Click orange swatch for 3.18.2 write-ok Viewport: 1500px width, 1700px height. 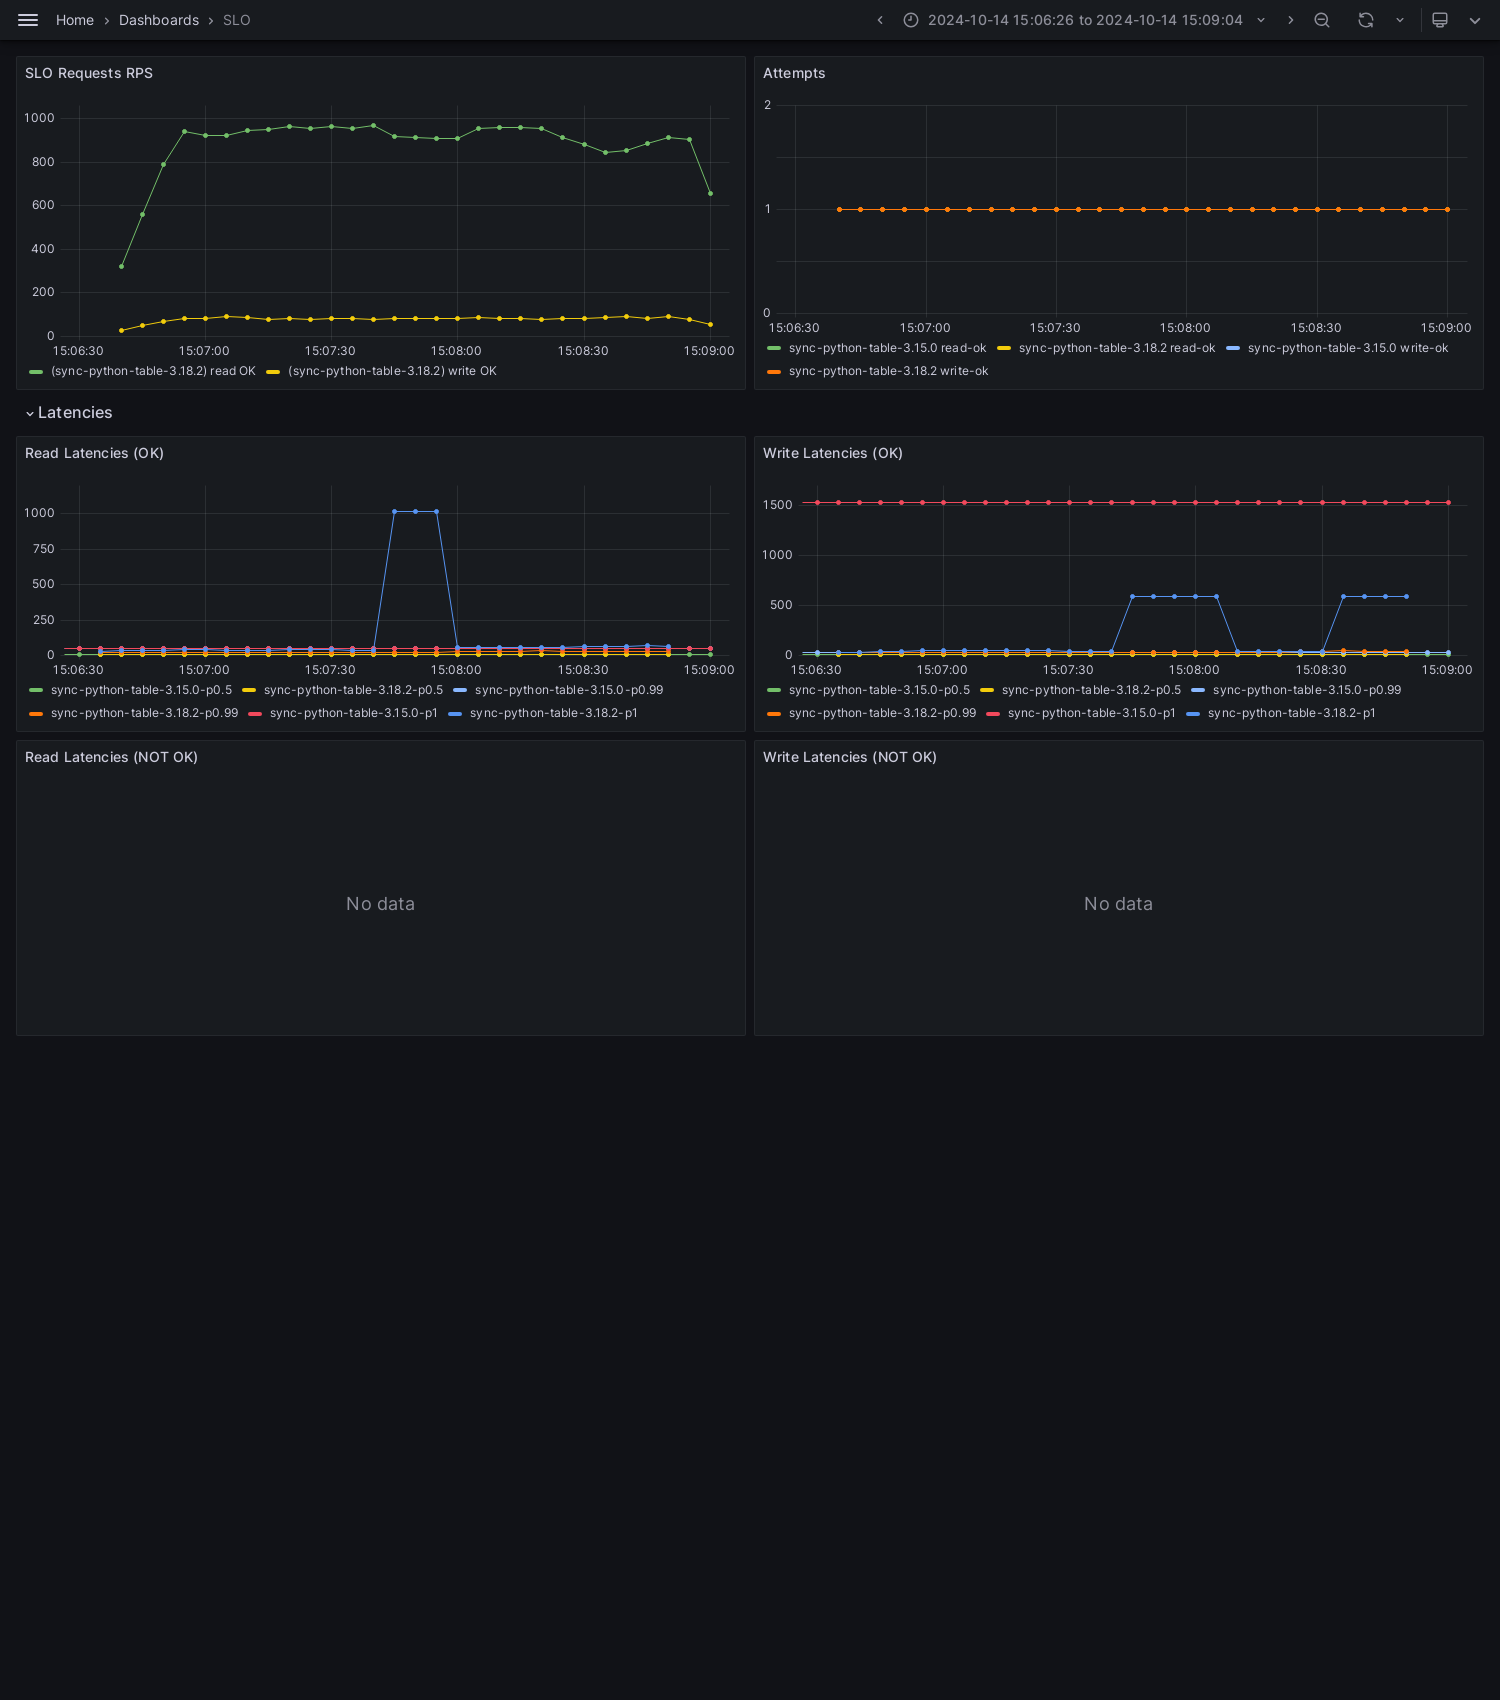(774, 371)
